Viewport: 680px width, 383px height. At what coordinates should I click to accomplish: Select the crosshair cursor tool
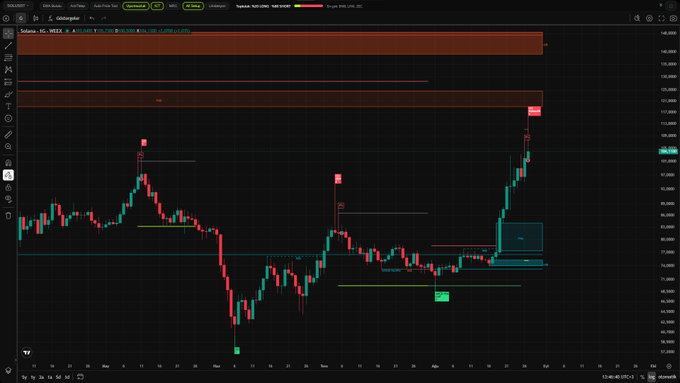click(8, 33)
